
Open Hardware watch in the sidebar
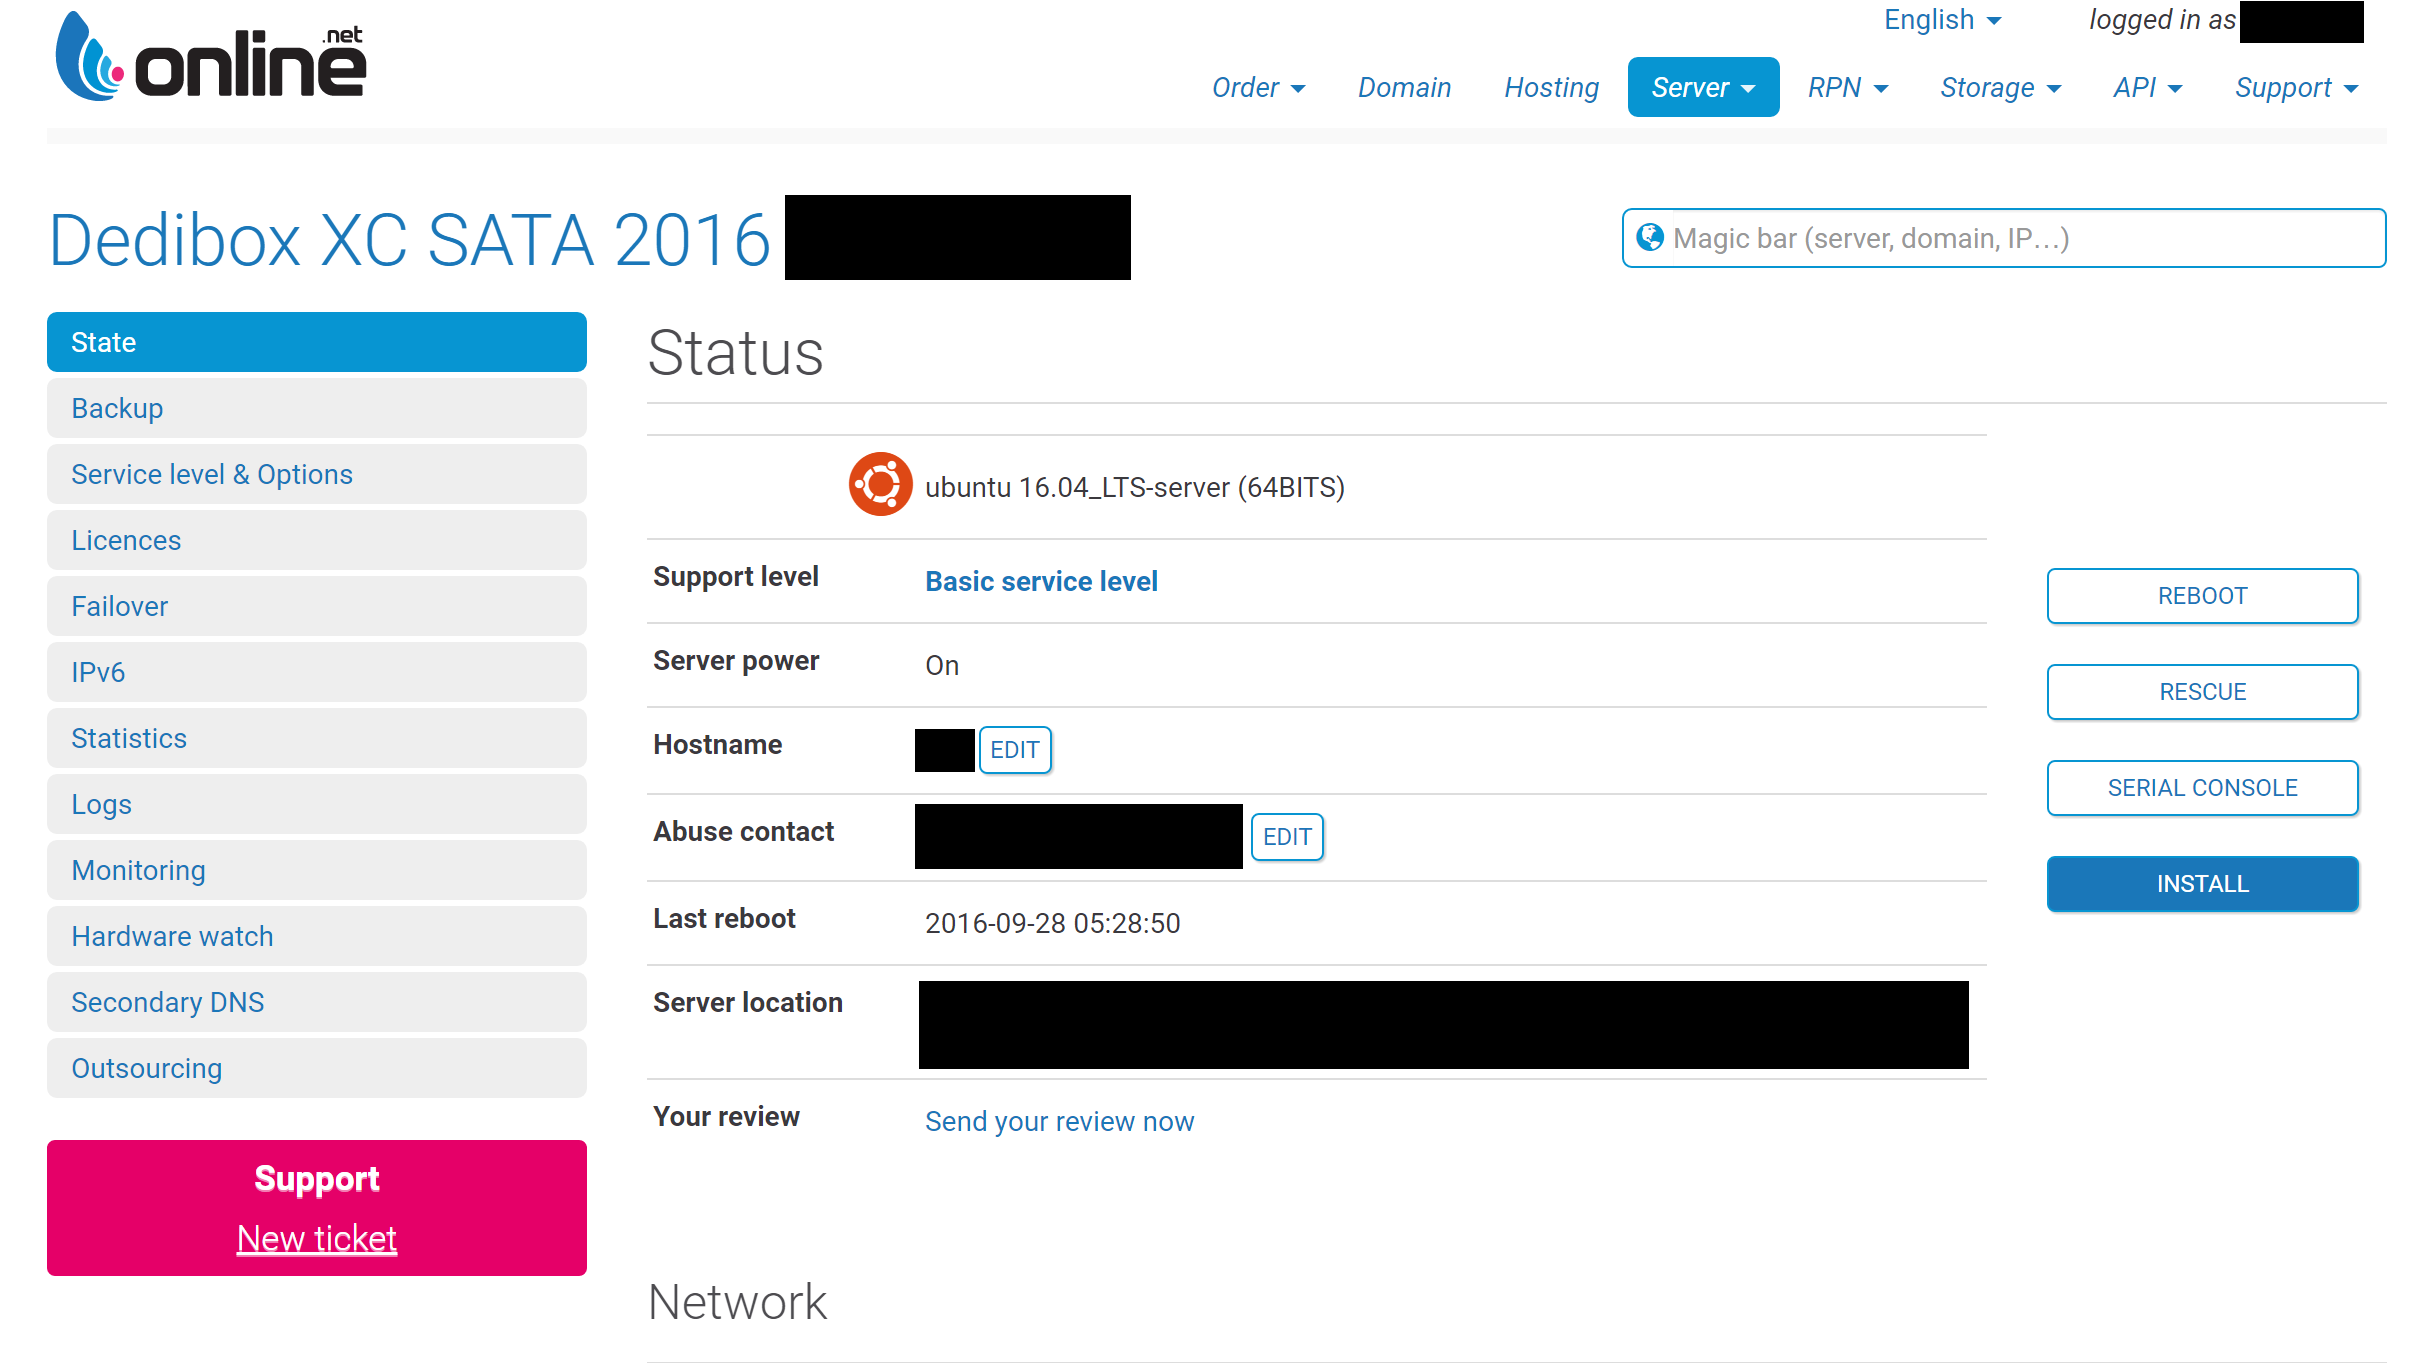tap(316, 936)
